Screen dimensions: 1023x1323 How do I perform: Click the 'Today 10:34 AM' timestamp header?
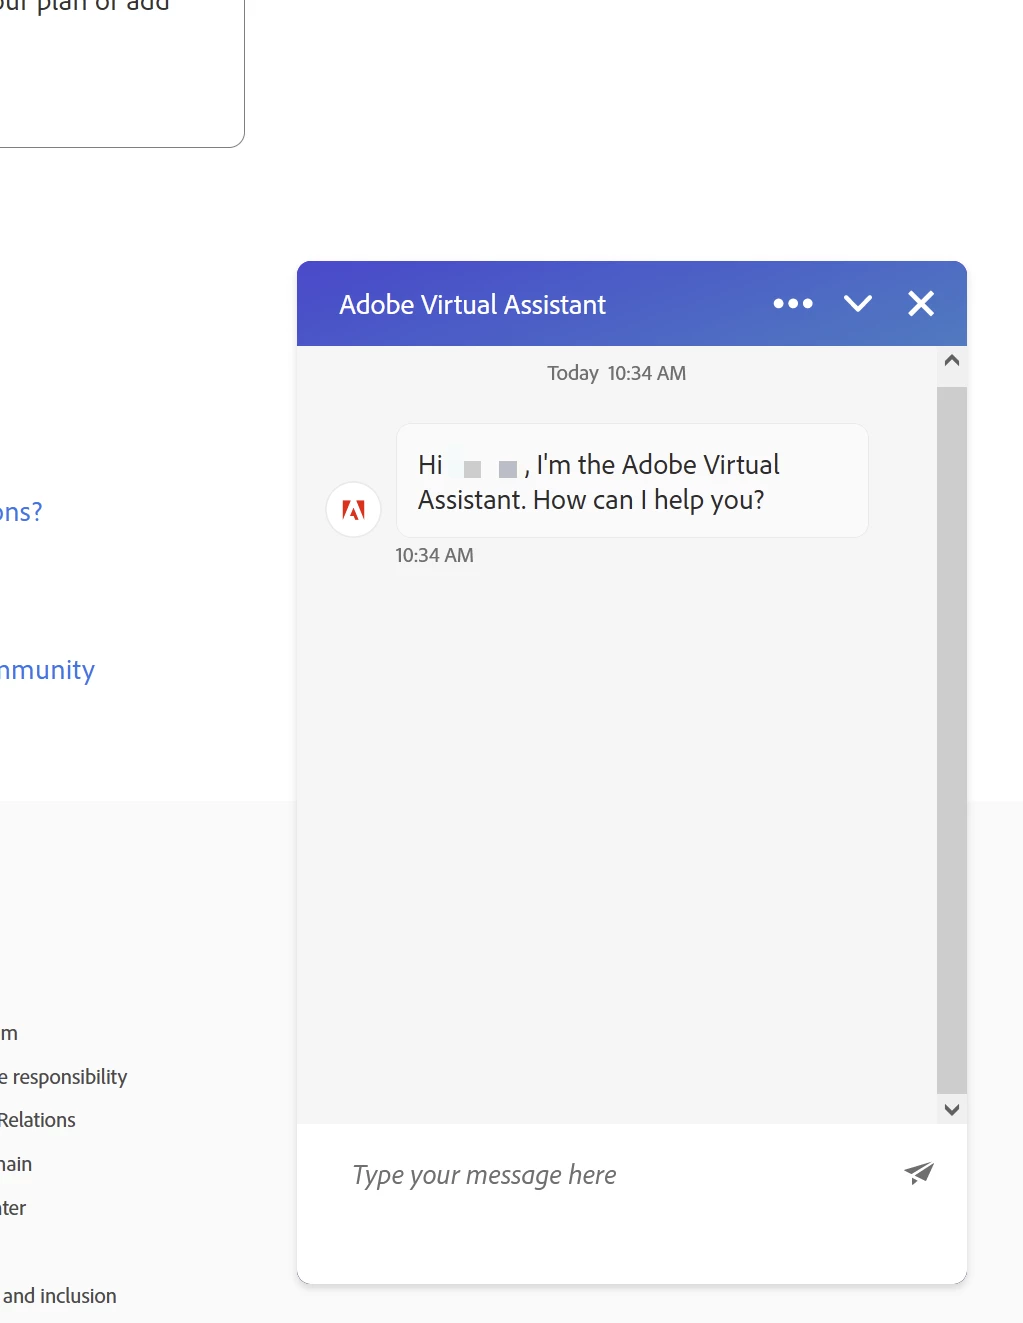(617, 373)
